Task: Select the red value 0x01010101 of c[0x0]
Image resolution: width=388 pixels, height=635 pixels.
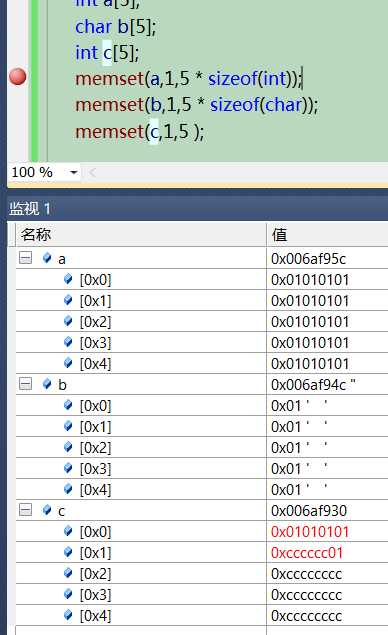Action: tap(310, 532)
